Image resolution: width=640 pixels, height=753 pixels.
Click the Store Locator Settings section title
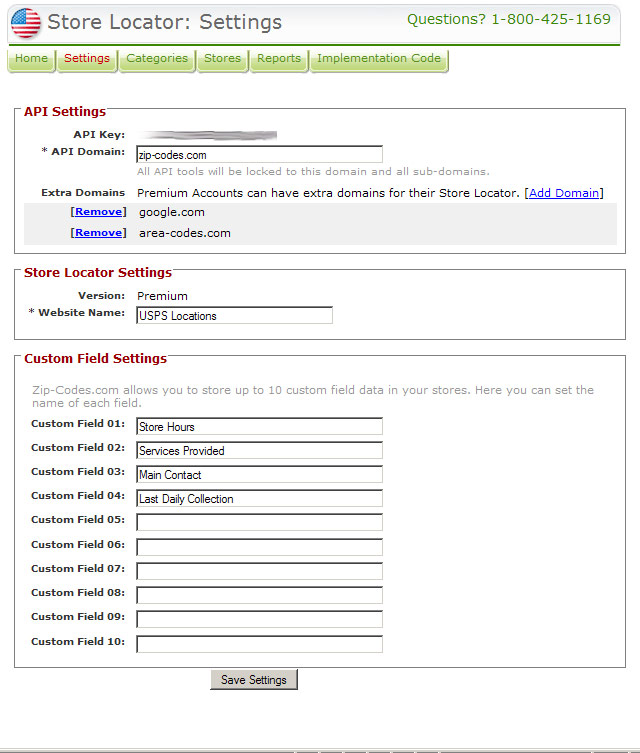tap(98, 273)
